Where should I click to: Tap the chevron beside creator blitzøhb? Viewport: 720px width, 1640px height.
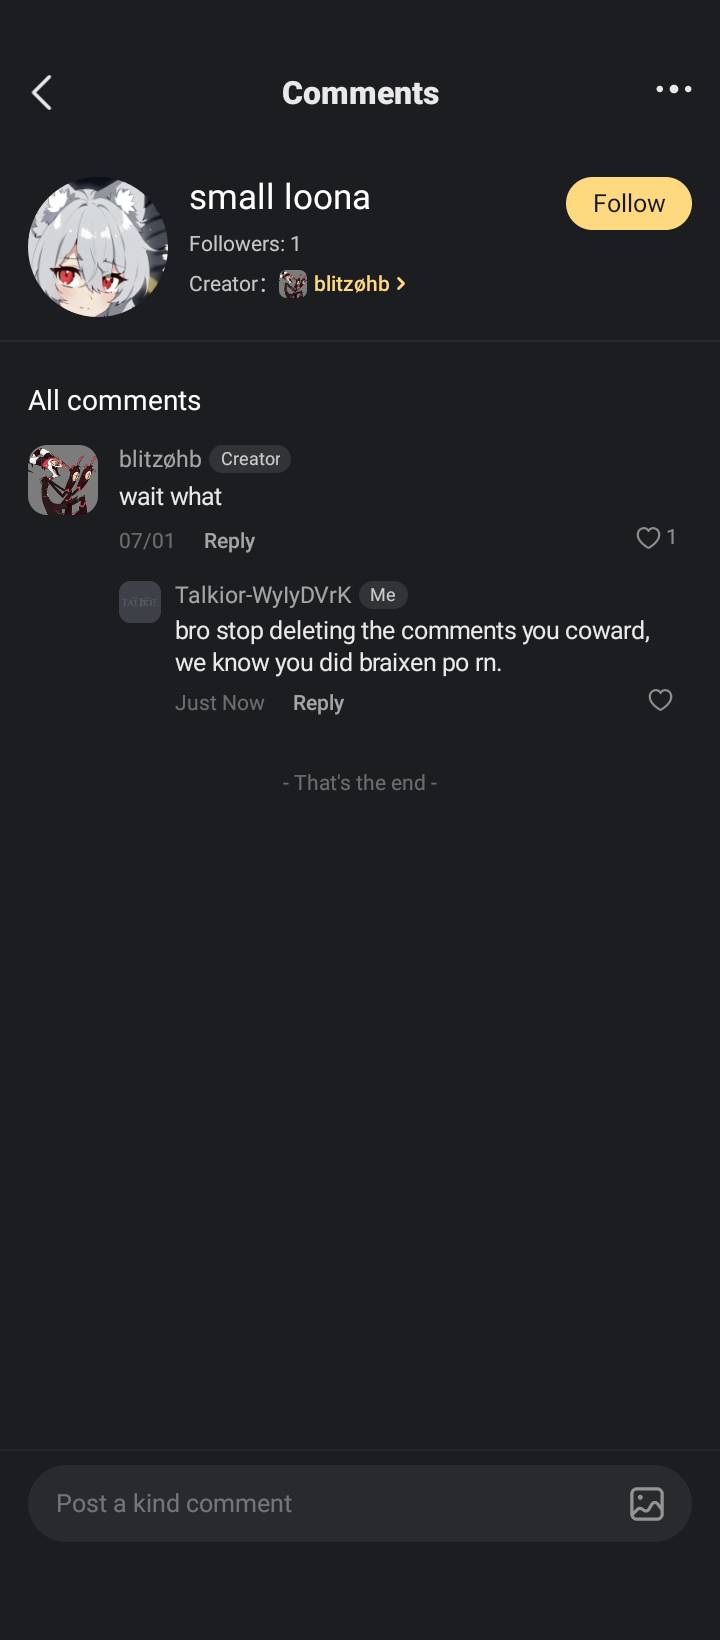pyautogui.click(x=401, y=284)
